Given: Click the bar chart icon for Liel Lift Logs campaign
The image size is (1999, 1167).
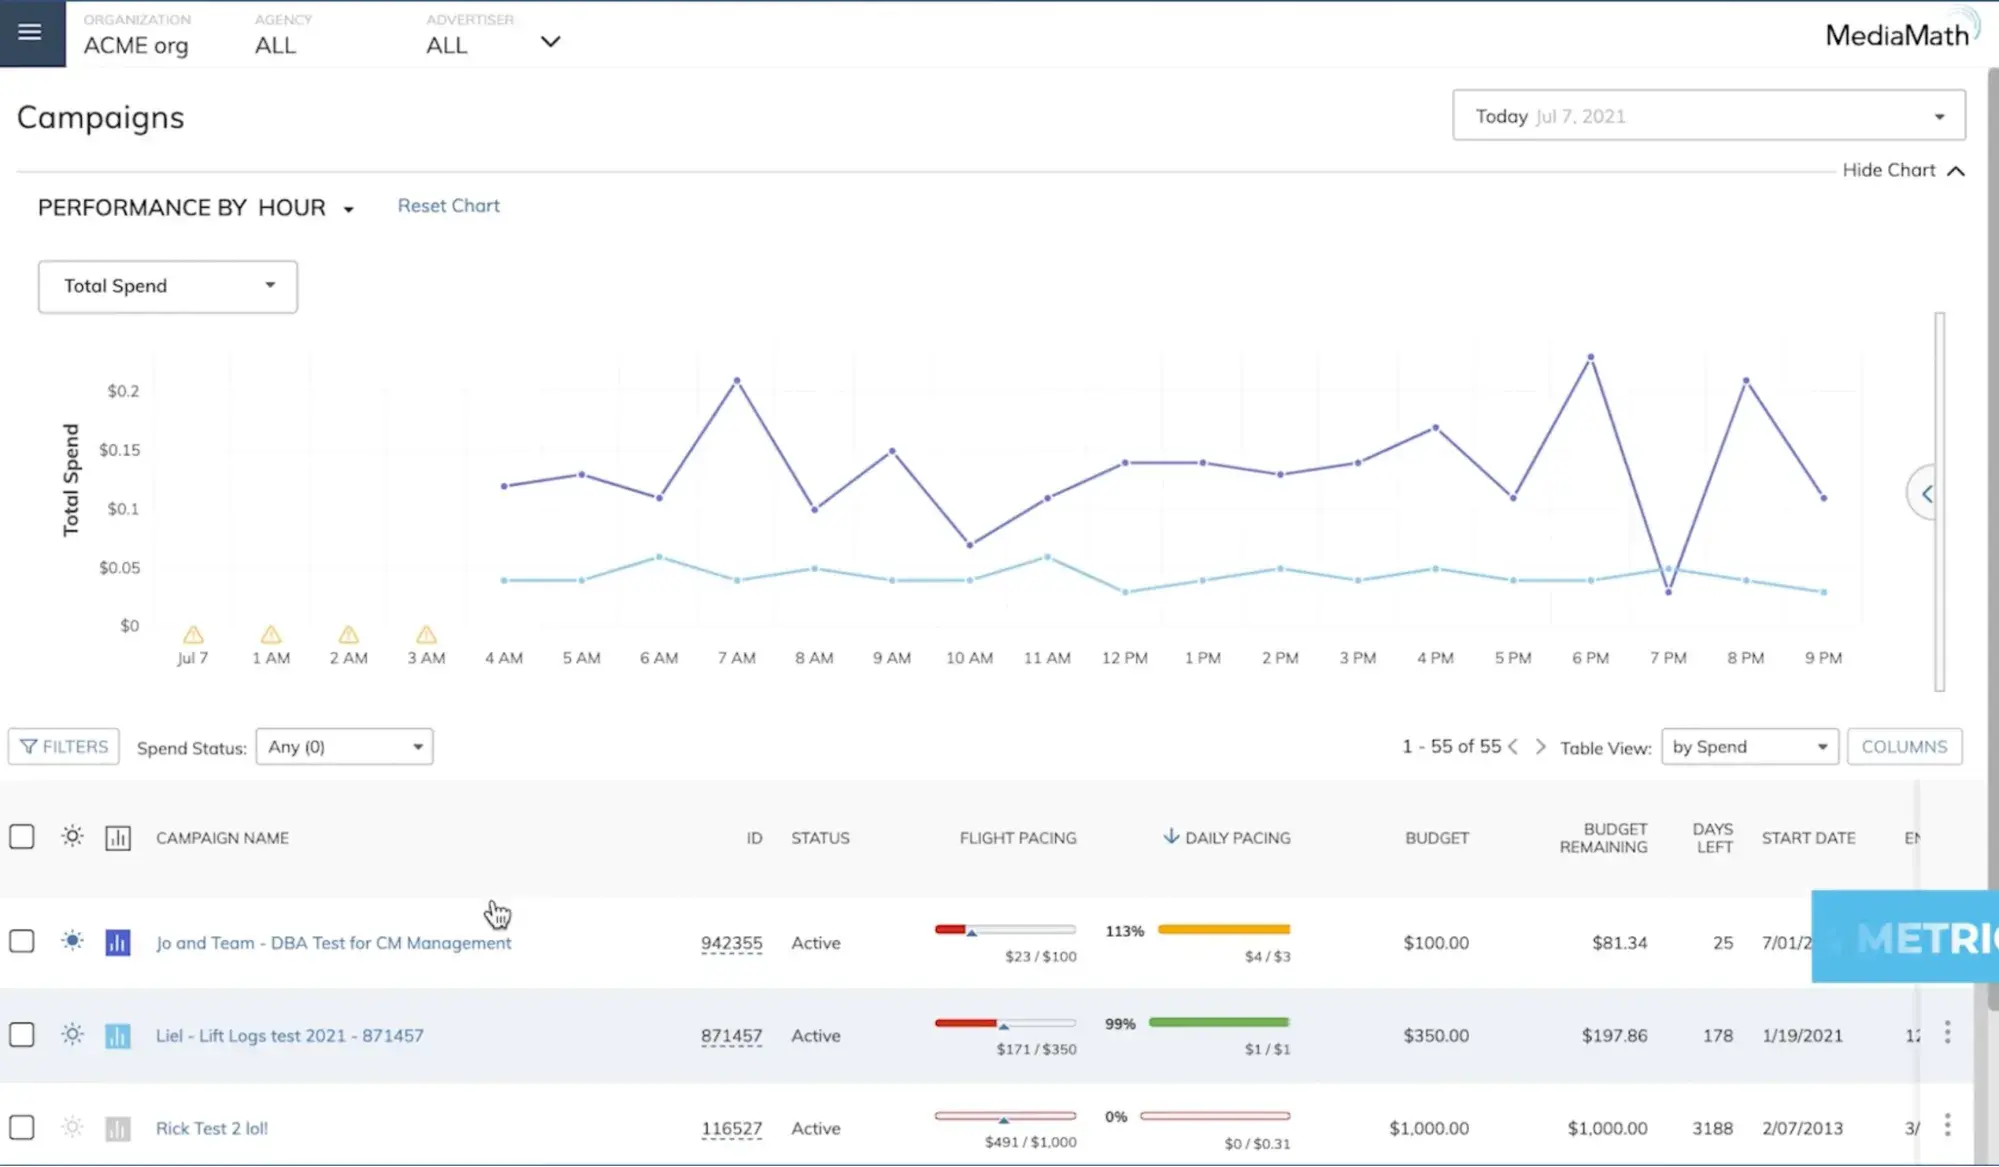Looking at the screenshot, I should 118,1035.
